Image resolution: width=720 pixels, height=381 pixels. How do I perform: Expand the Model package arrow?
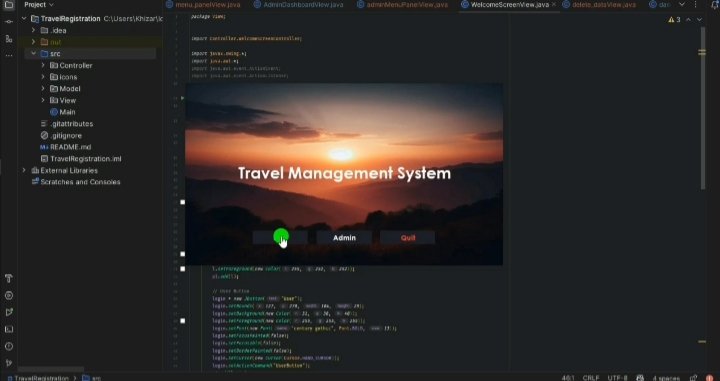click(43, 89)
